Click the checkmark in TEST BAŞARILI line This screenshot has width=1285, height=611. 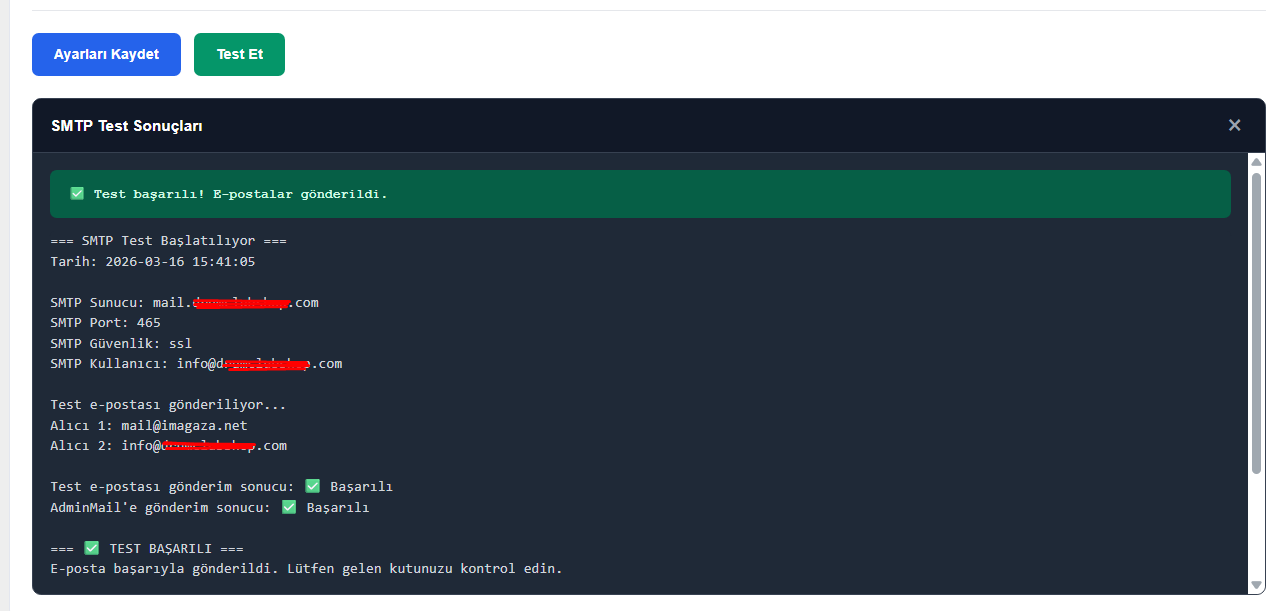tap(92, 549)
